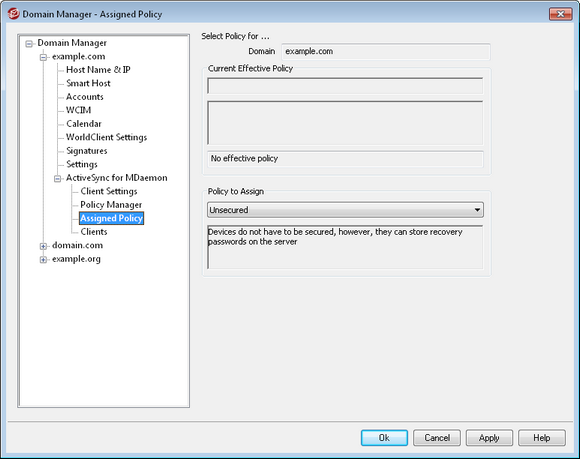This screenshot has height=459, width=580.
Task: Open the Smart Host settings page
Action: coord(88,83)
